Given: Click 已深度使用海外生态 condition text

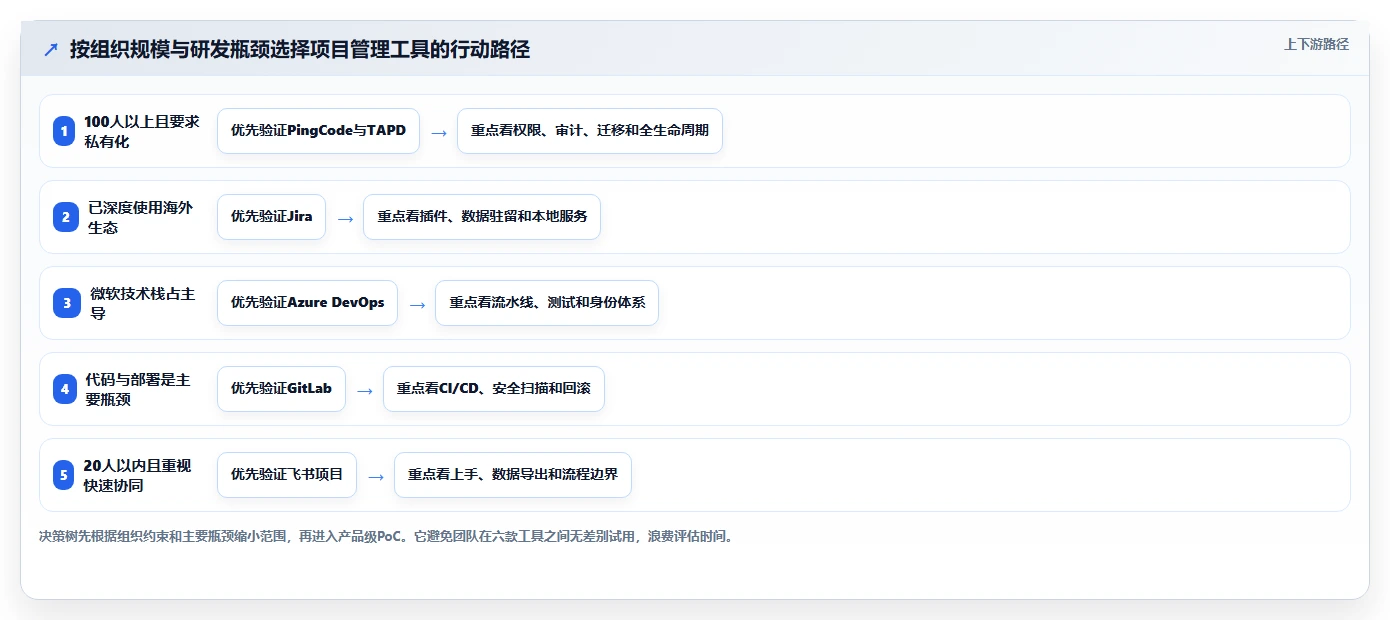Looking at the screenshot, I should click(x=140, y=217).
